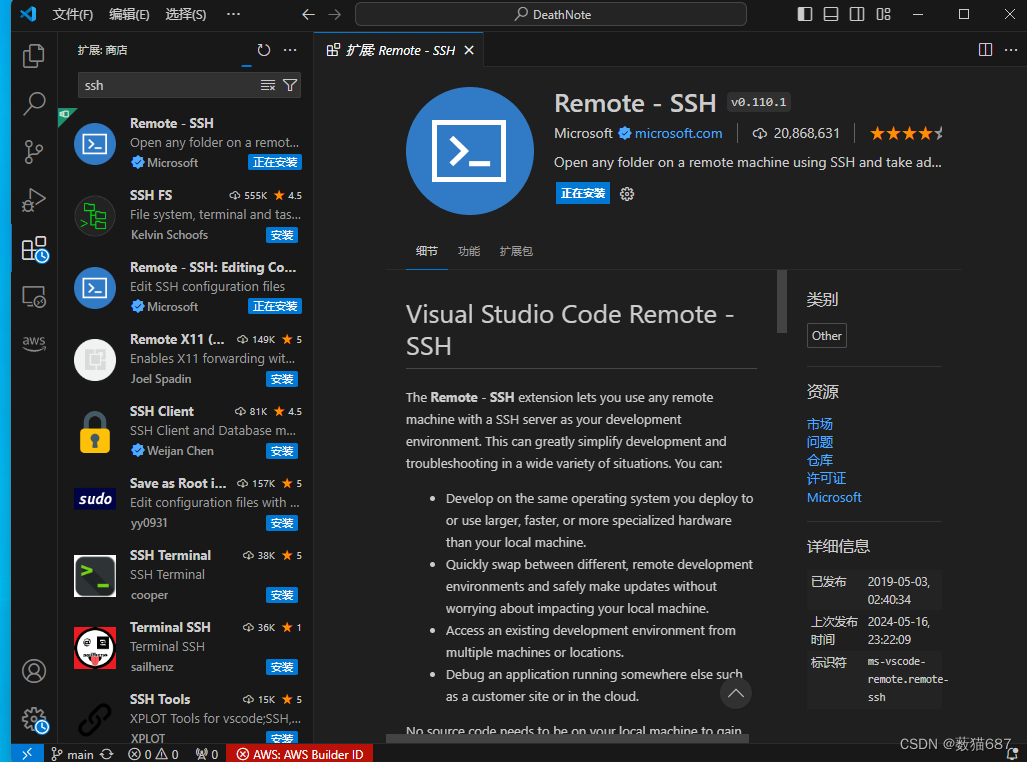Open the 市场 resource link

coord(819,424)
